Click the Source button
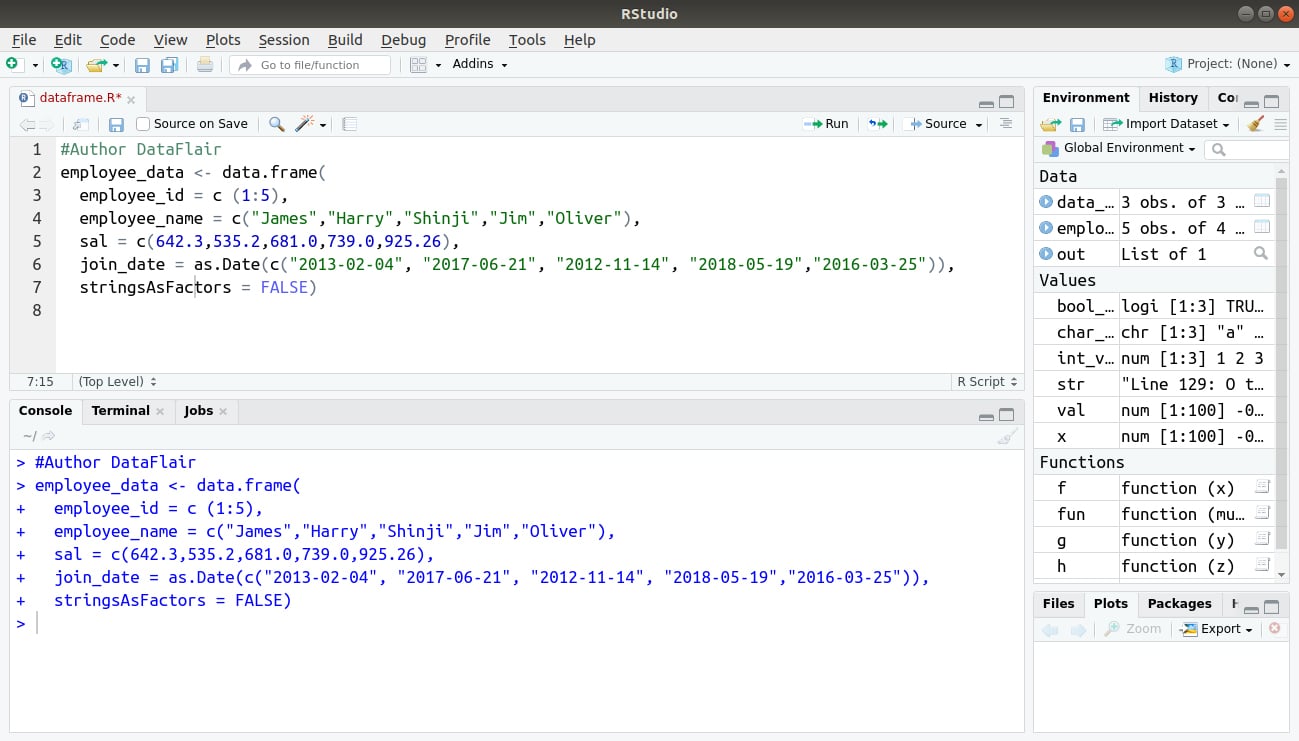 click(x=936, y=124)
